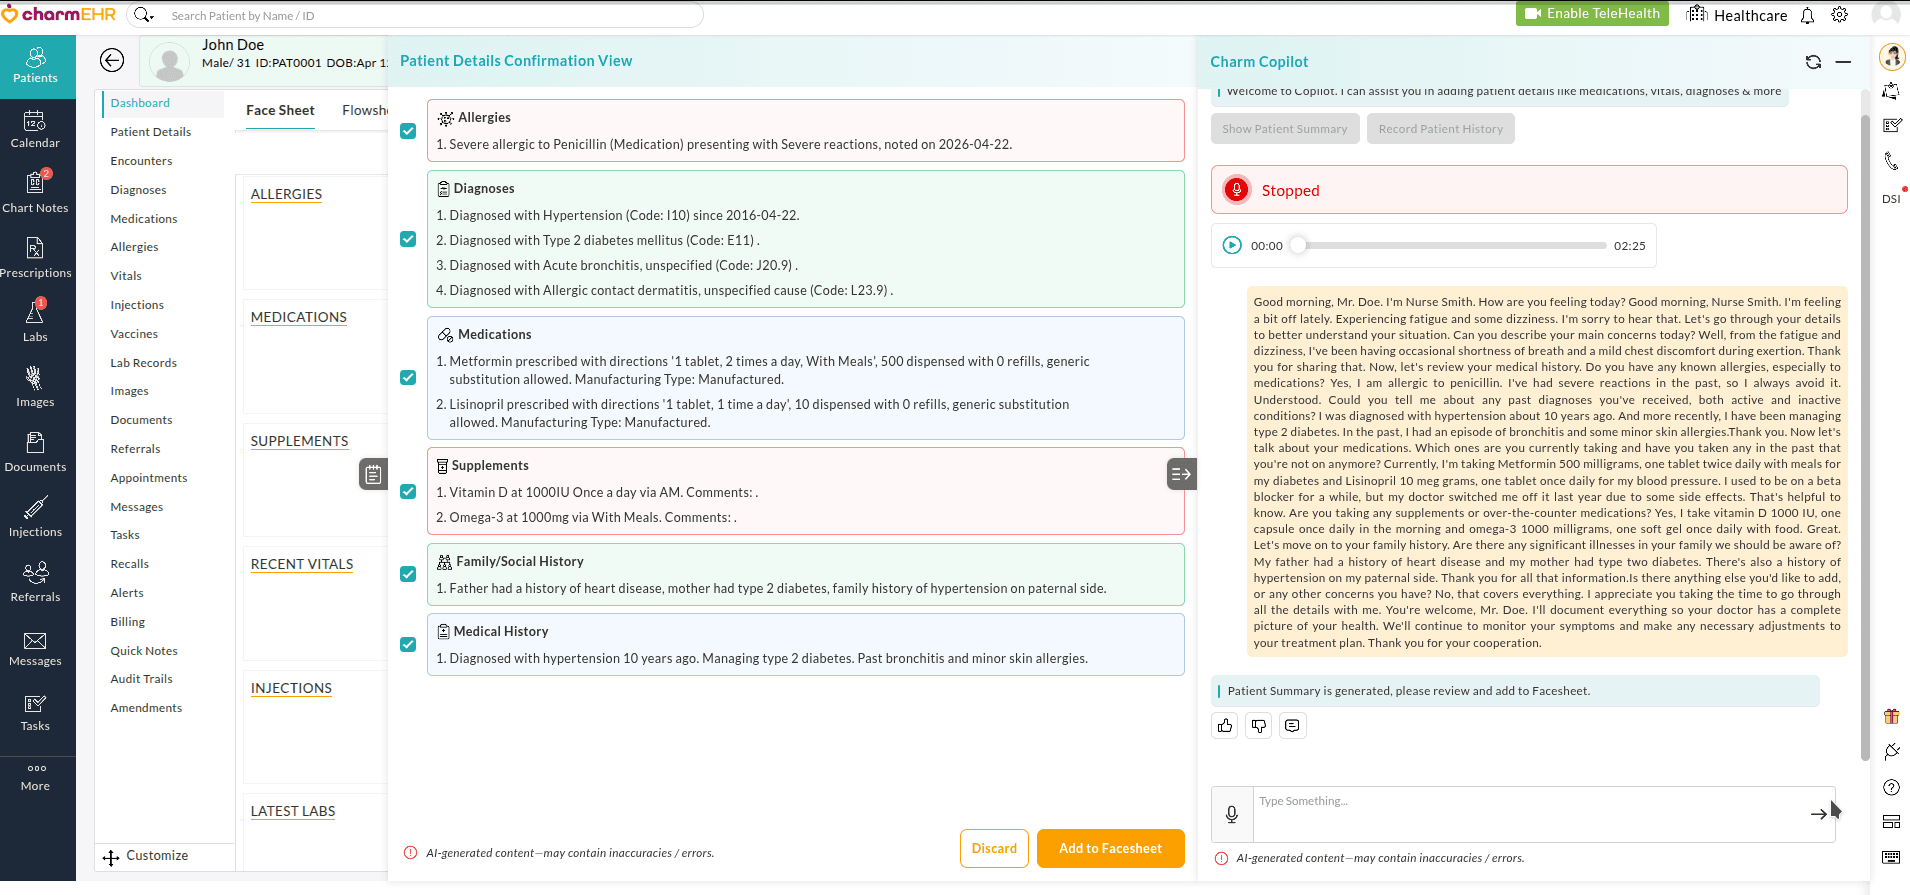
Task: Open Patient Details menu item
Action: point(151,132)
